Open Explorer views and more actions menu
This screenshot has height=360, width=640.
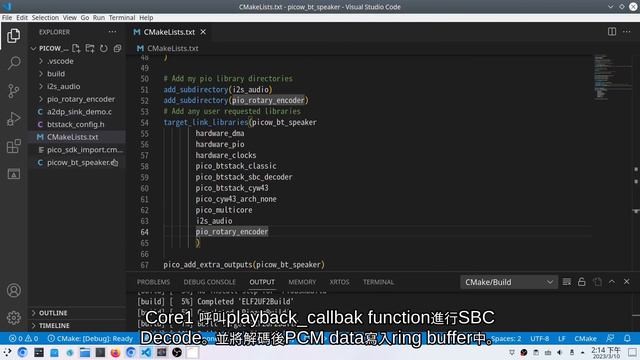pyautogui.click(x=112, y=32)
